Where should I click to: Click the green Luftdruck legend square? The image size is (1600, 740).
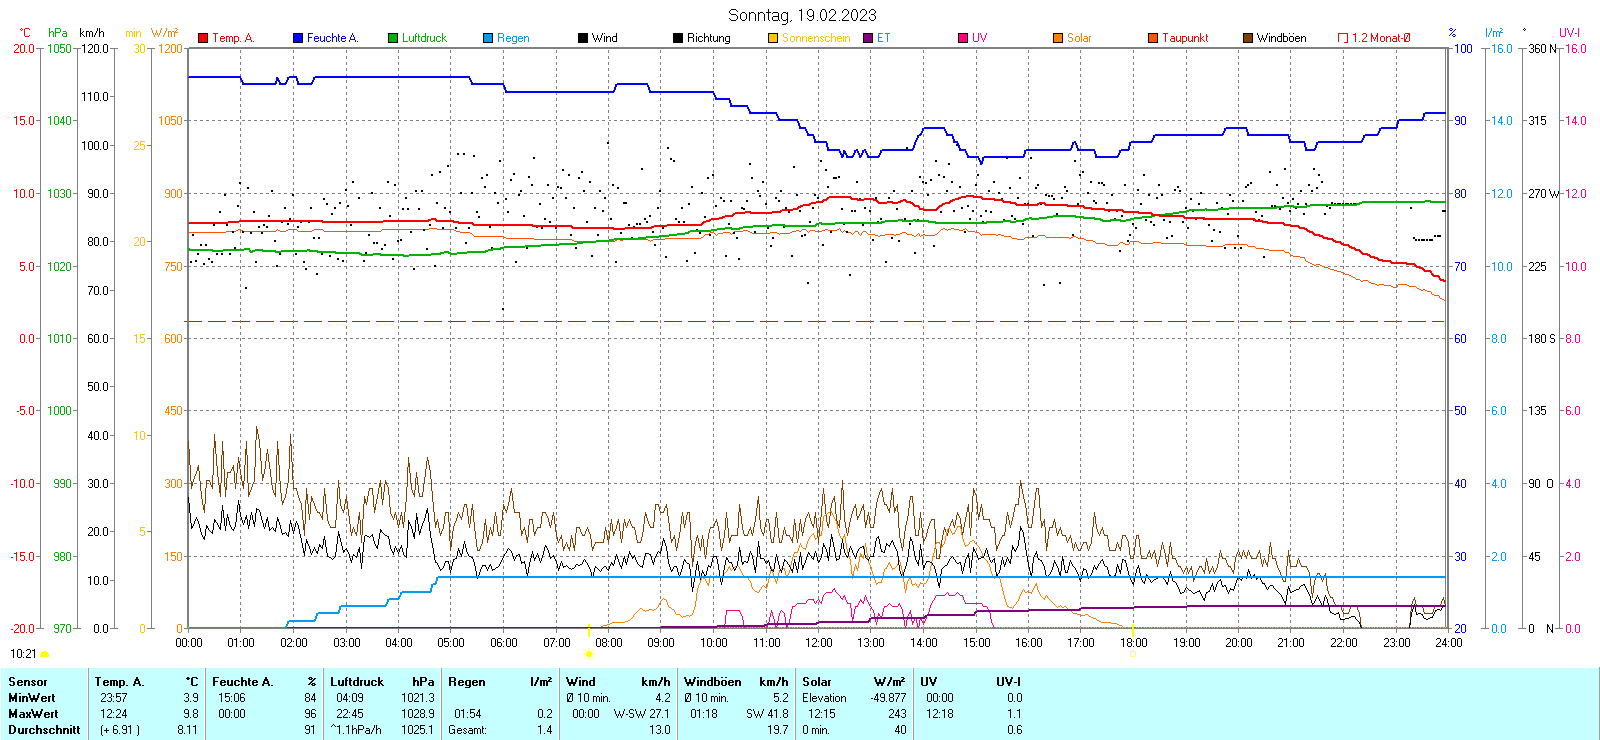pyautogui.click(x=393, y=38)
